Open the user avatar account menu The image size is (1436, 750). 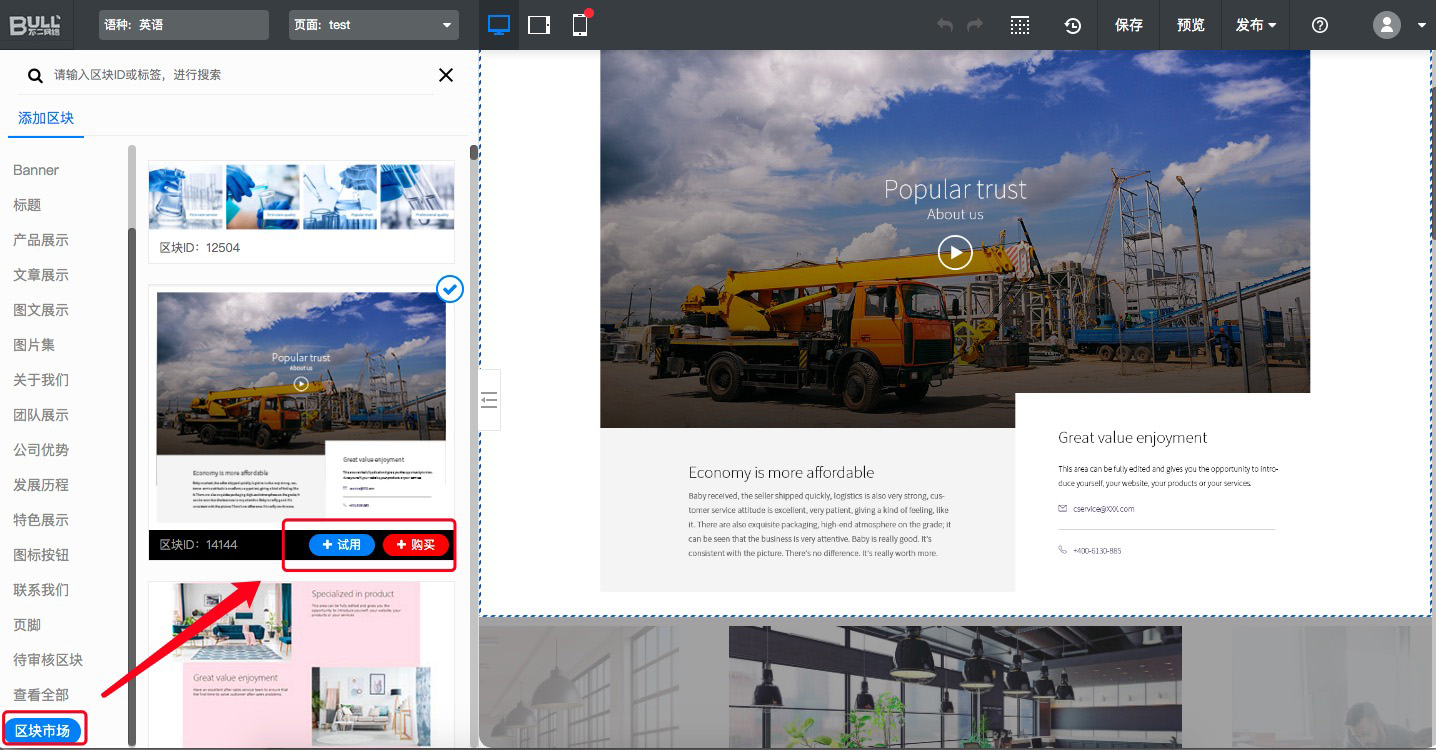(1387, 25)
